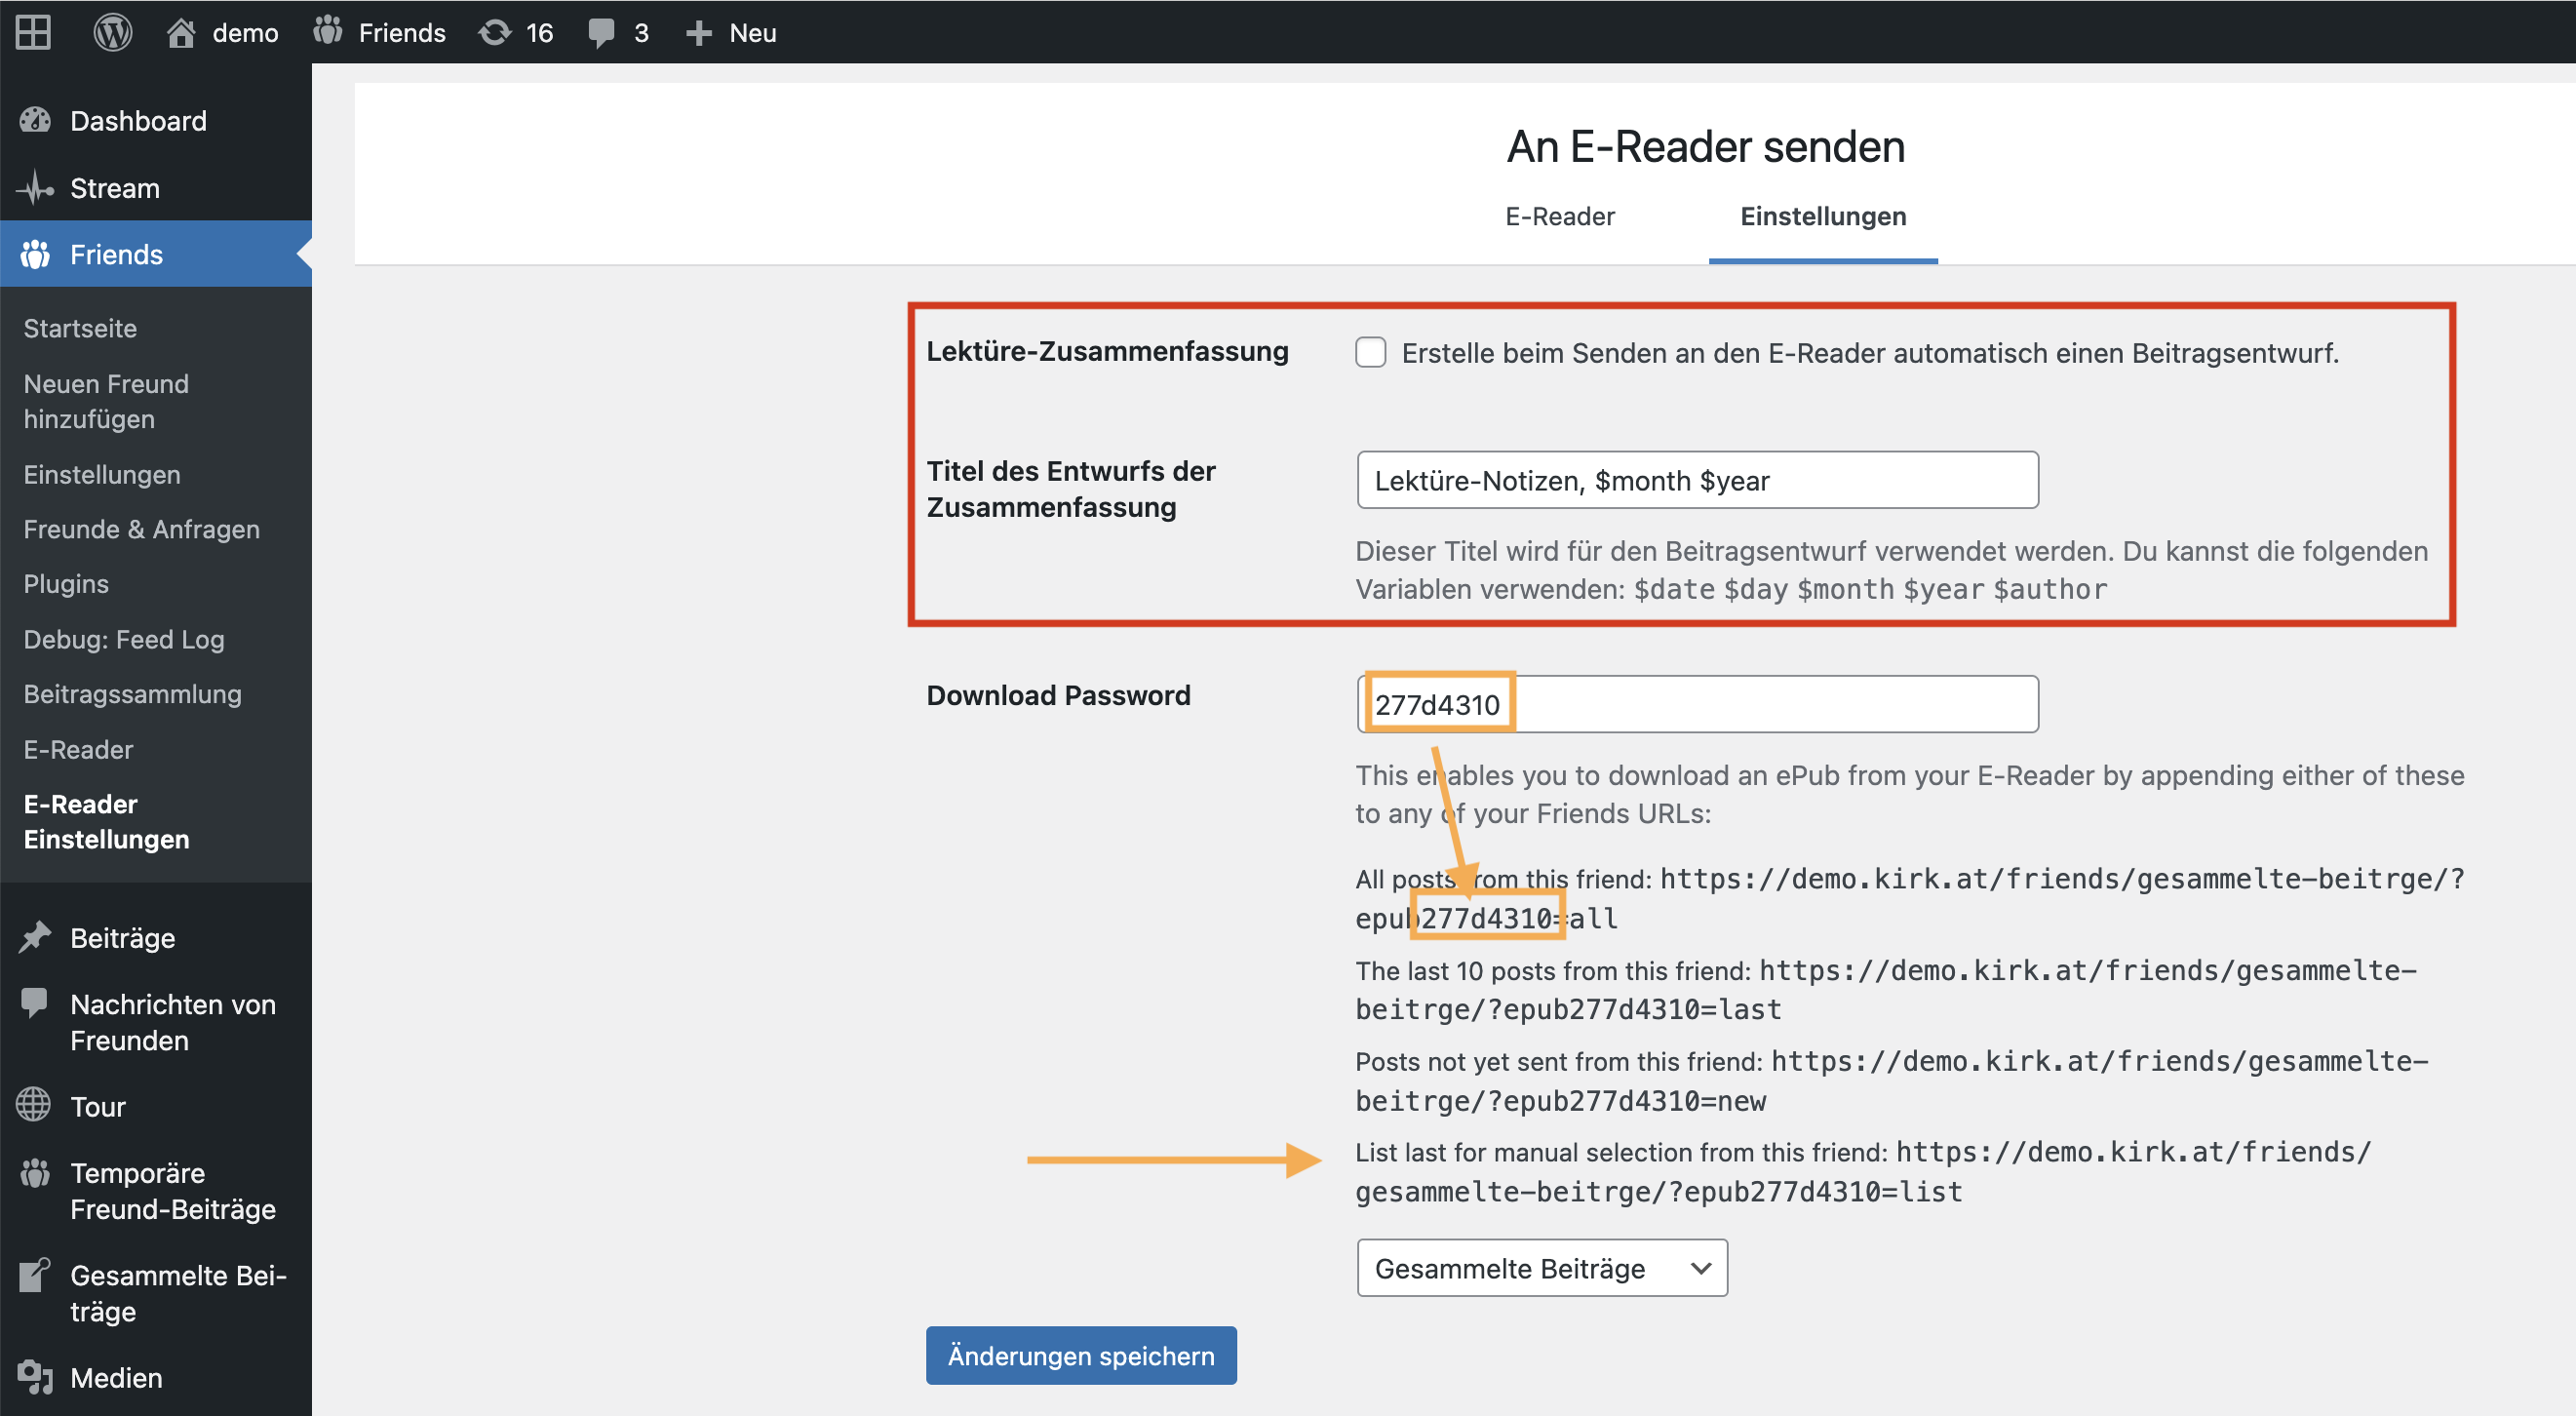Click the Stream pulse icon in sidebar
This screenshot has height=1416, width=2576.
35,187
